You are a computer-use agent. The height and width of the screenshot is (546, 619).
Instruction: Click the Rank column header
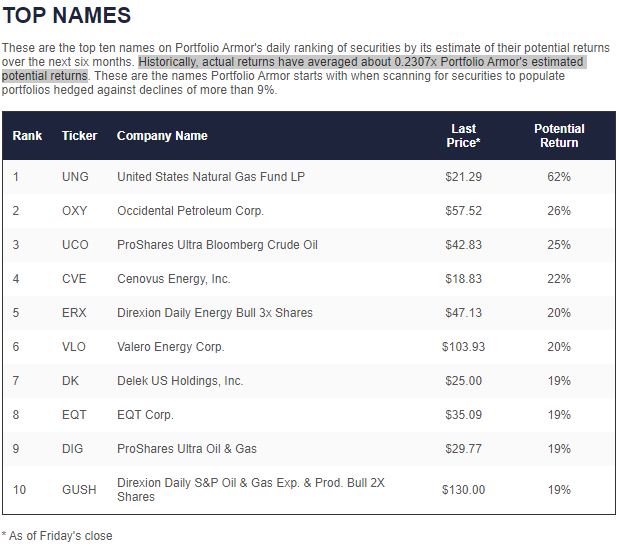click(x=27, y=136)
